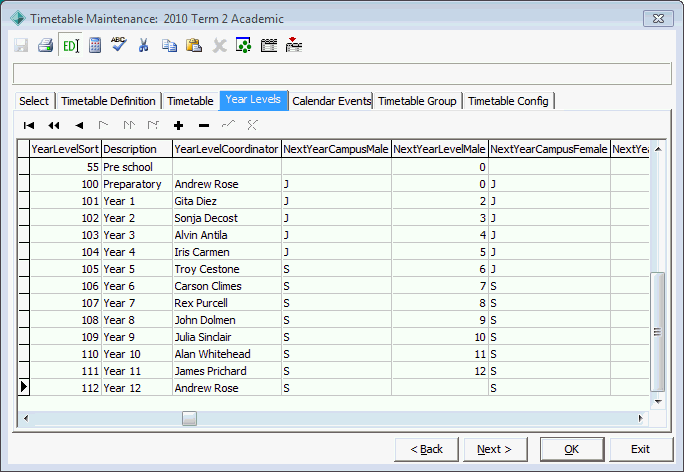Viewport: 684px width, 472px height.
Task: Insert a new record with plus icon
Action: pos(178,126)
